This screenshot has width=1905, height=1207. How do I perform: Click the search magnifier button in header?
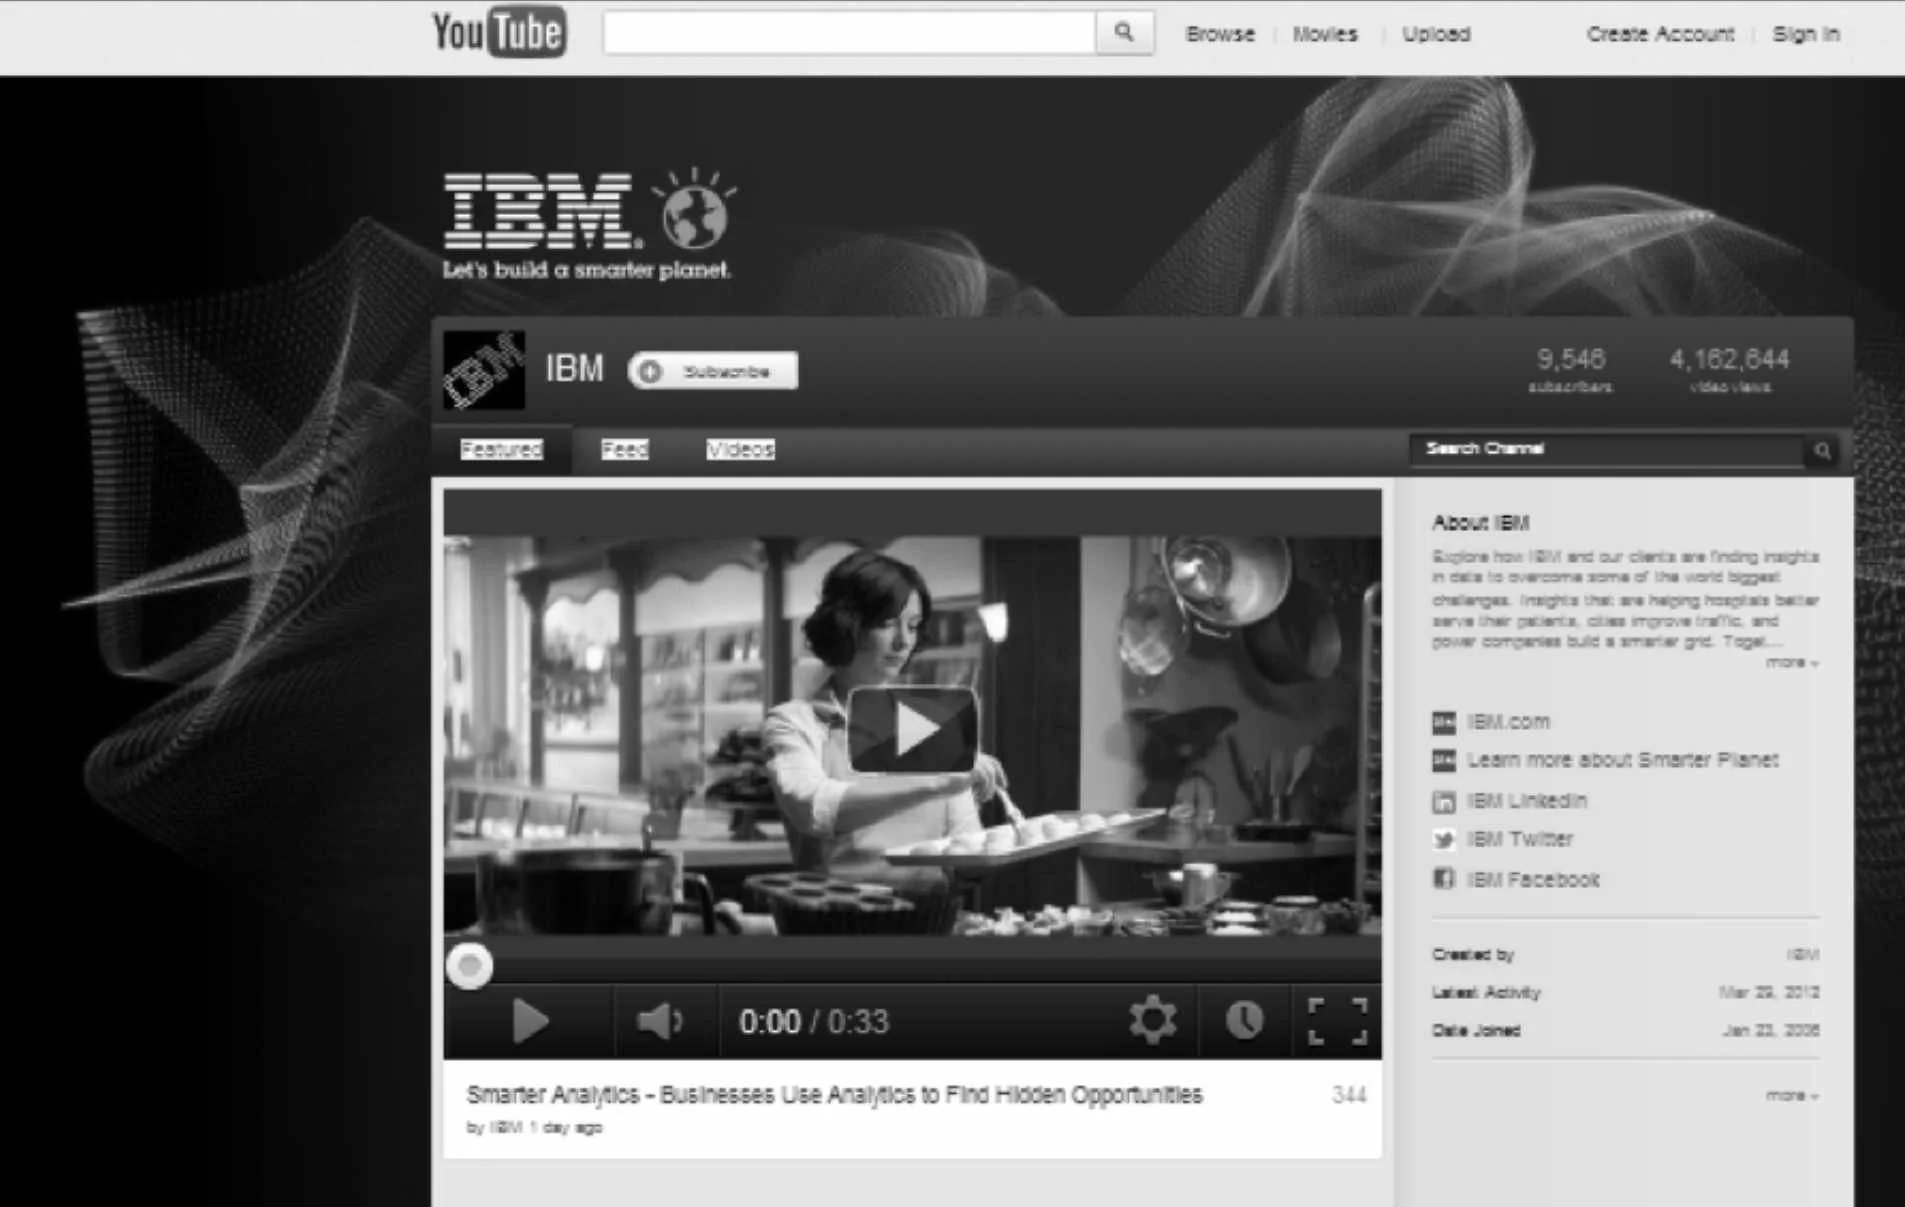tap(1124, 33)
